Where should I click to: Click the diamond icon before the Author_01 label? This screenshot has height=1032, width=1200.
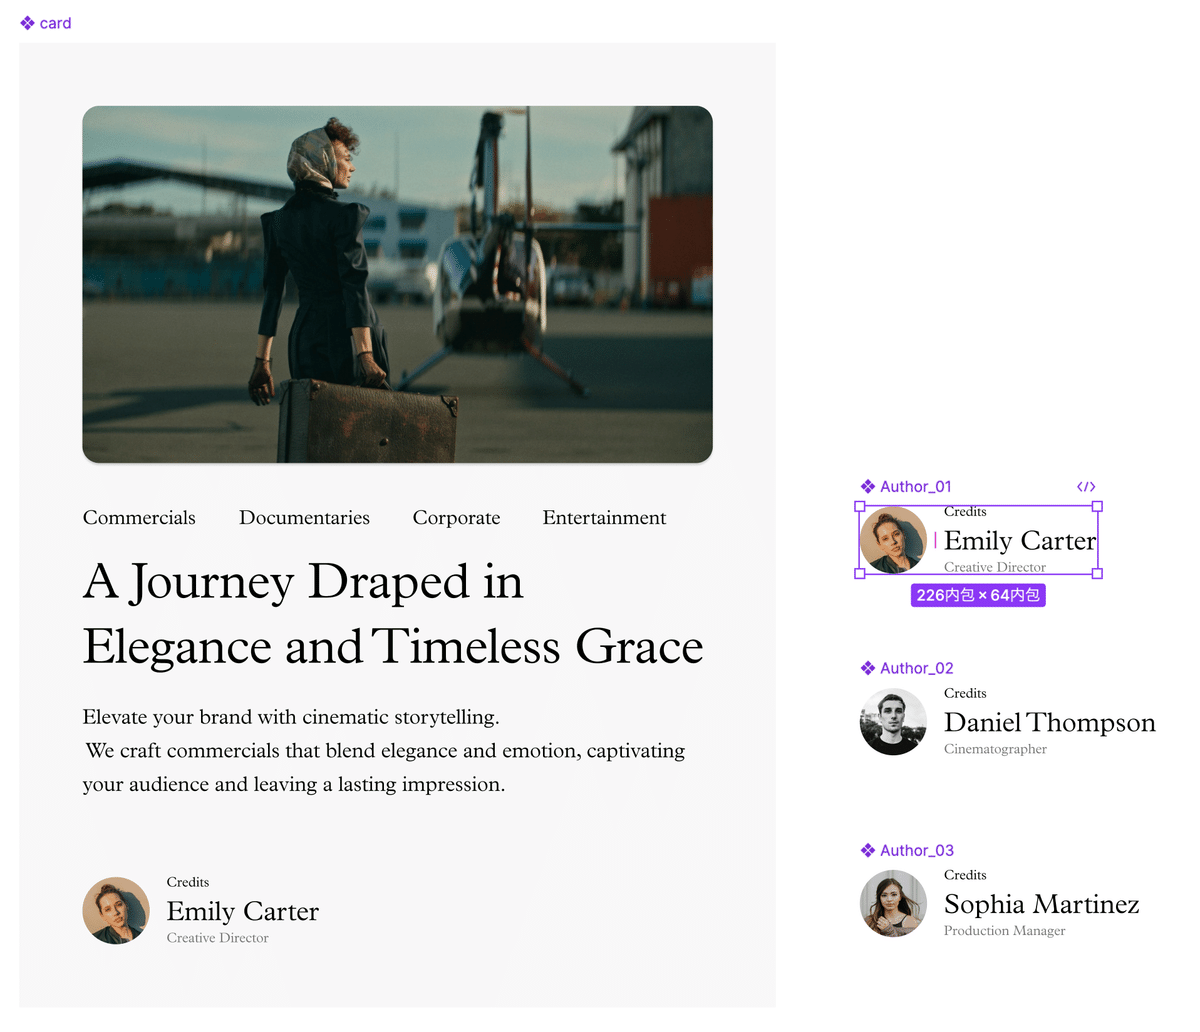pos(868,487)
